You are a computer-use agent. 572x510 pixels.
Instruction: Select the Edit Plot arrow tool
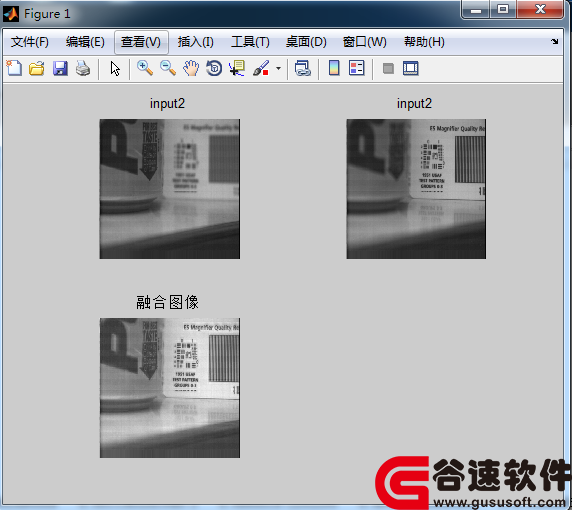point(115,69)
